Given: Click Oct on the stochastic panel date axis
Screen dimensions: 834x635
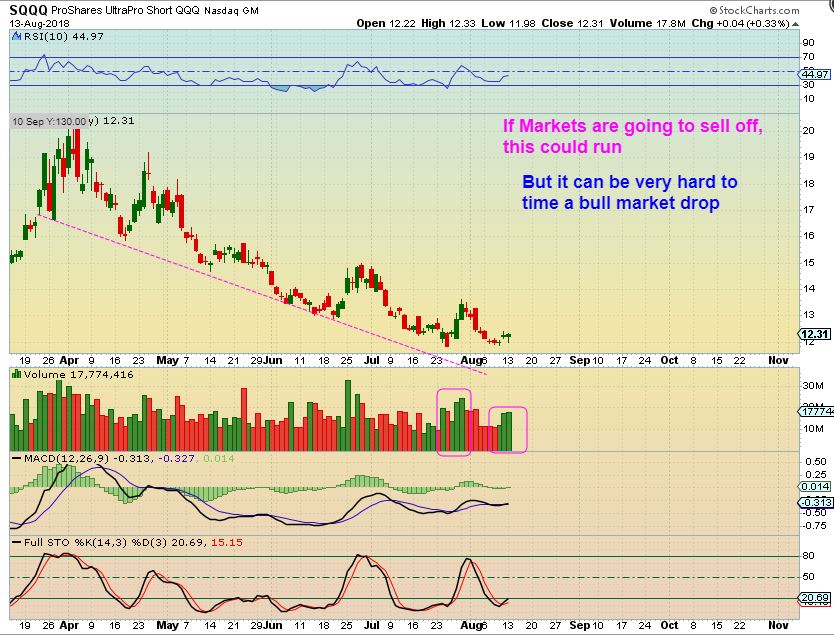Looking at the screenshot, I should (669, 625).
